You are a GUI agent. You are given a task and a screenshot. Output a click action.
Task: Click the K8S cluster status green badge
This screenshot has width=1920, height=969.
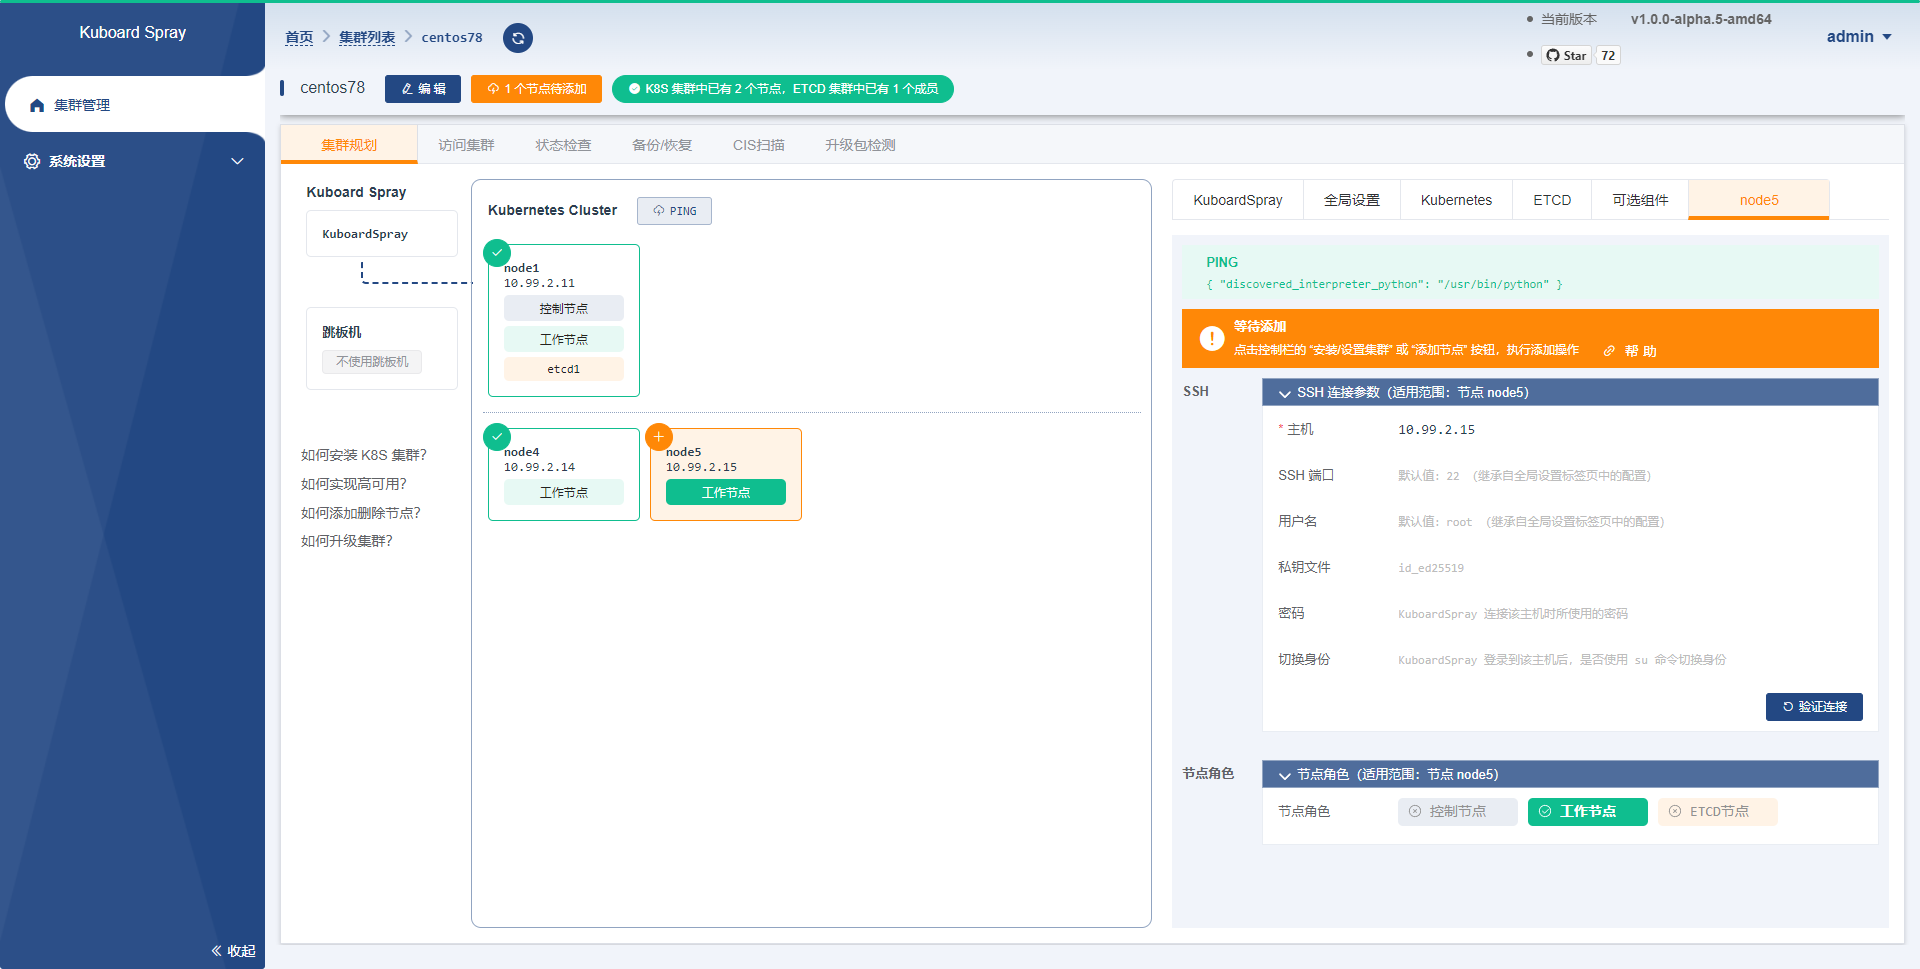(x=783, y=89)
